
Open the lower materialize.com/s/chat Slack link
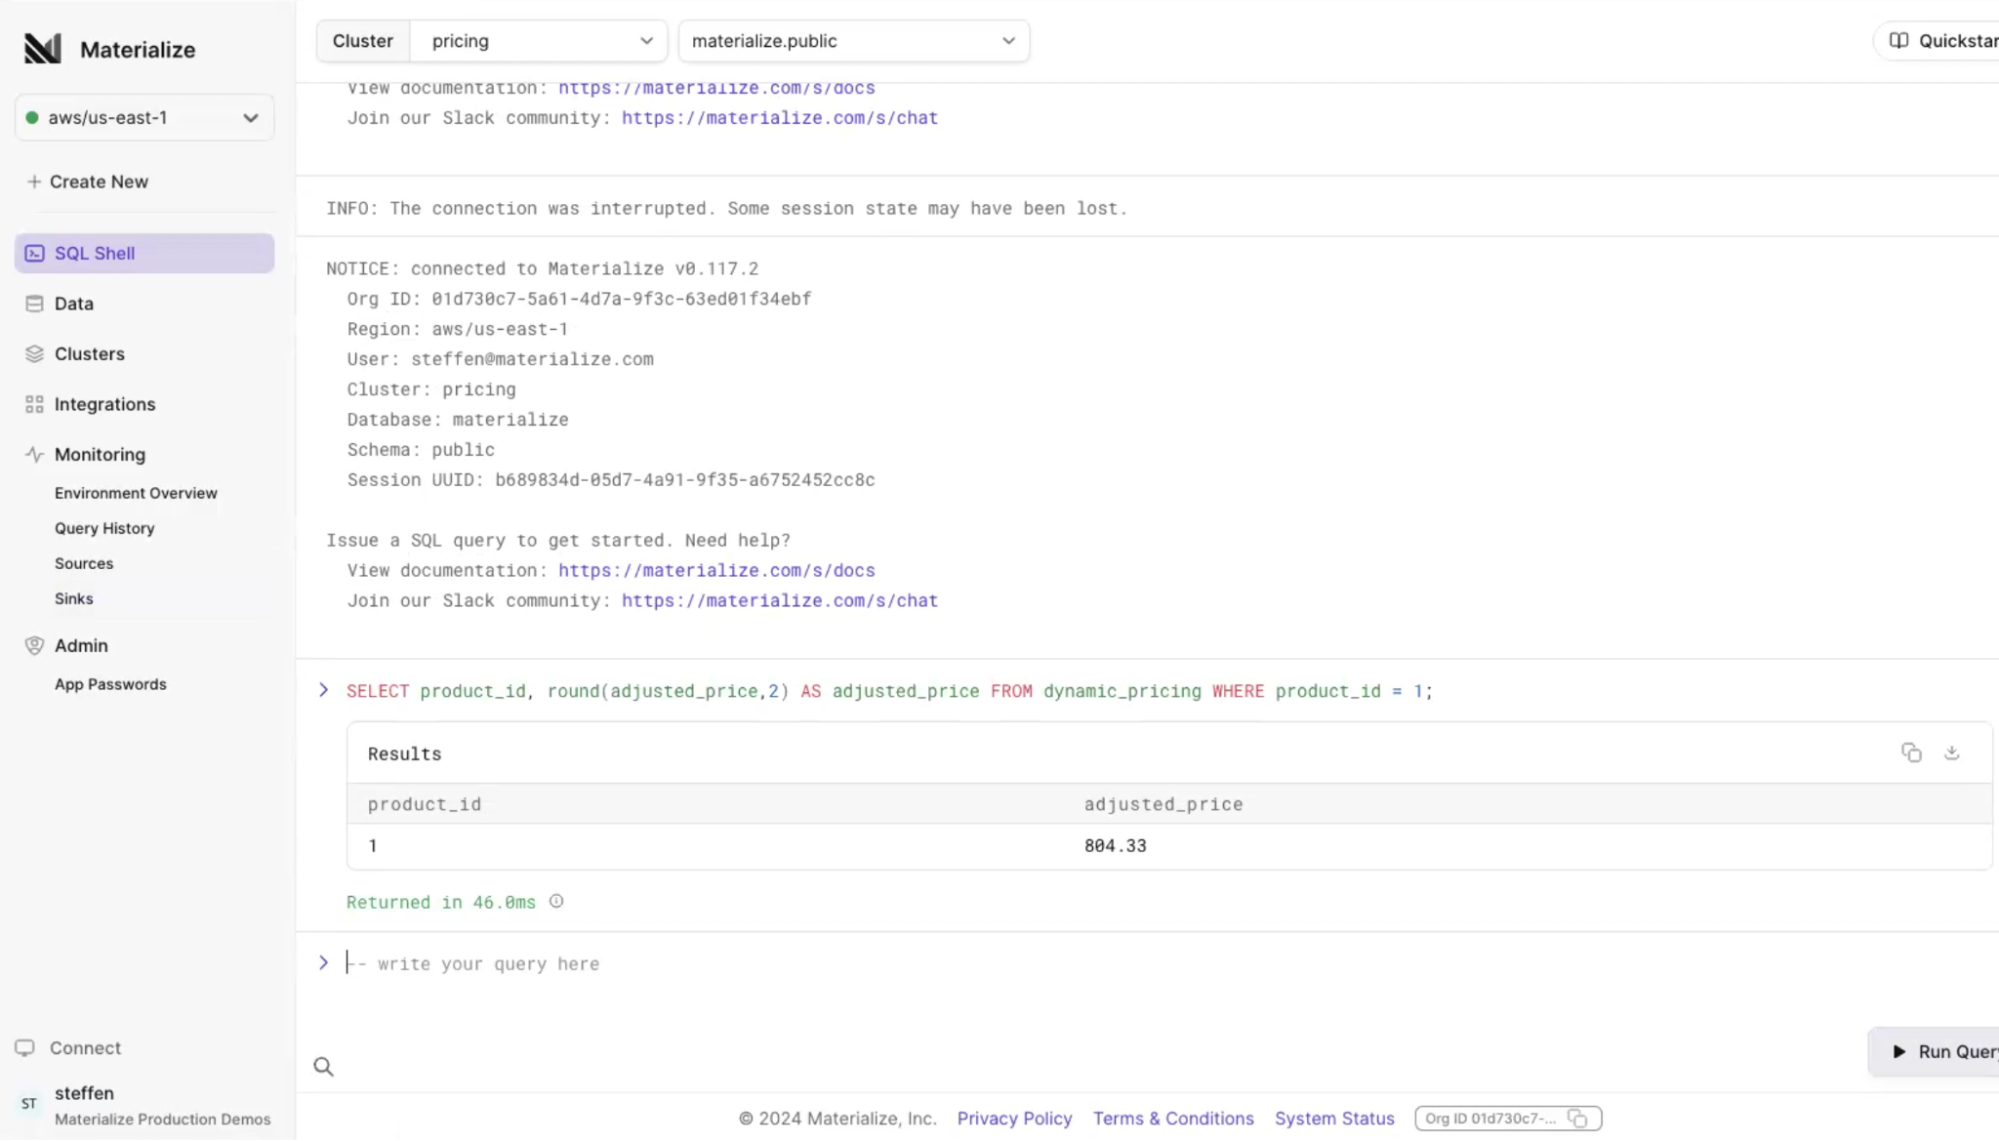[780, 601]
